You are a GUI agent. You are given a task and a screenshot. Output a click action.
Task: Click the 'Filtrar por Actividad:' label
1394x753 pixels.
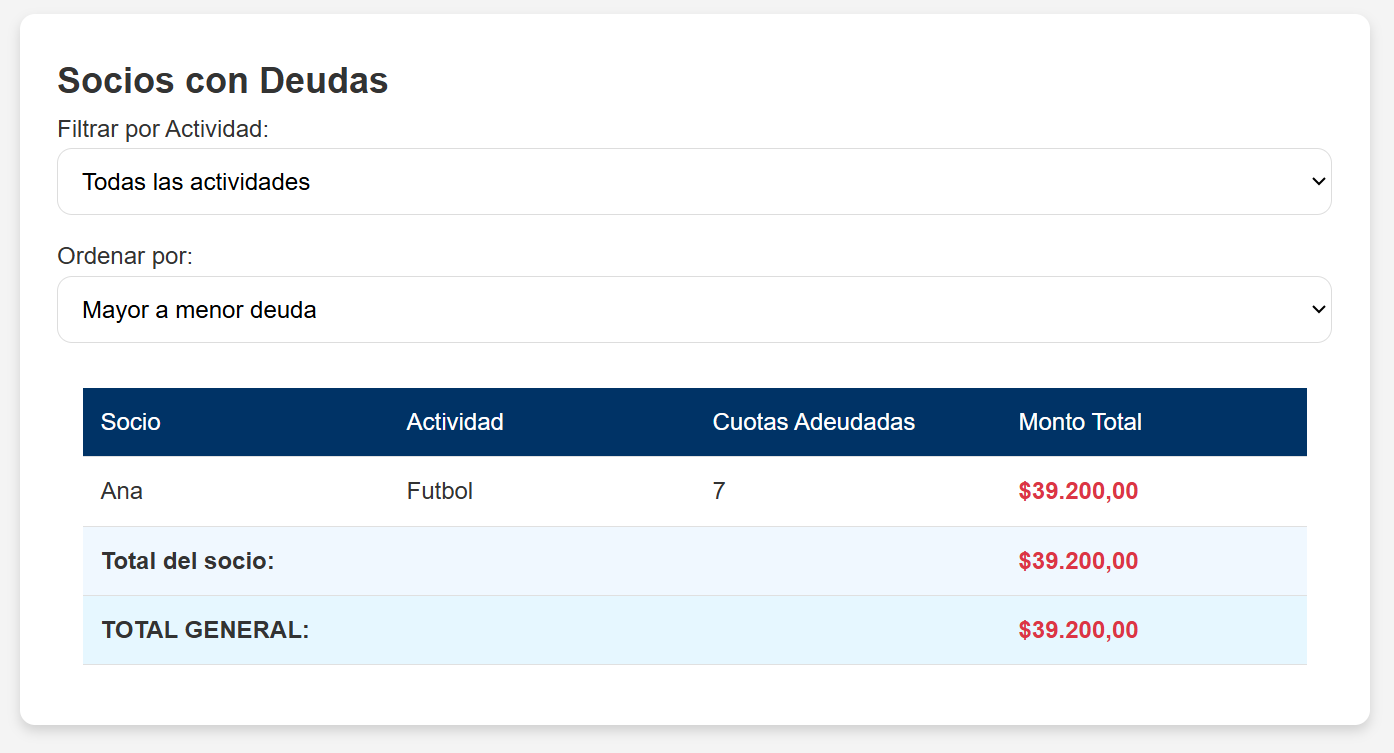tap(163, 129)
